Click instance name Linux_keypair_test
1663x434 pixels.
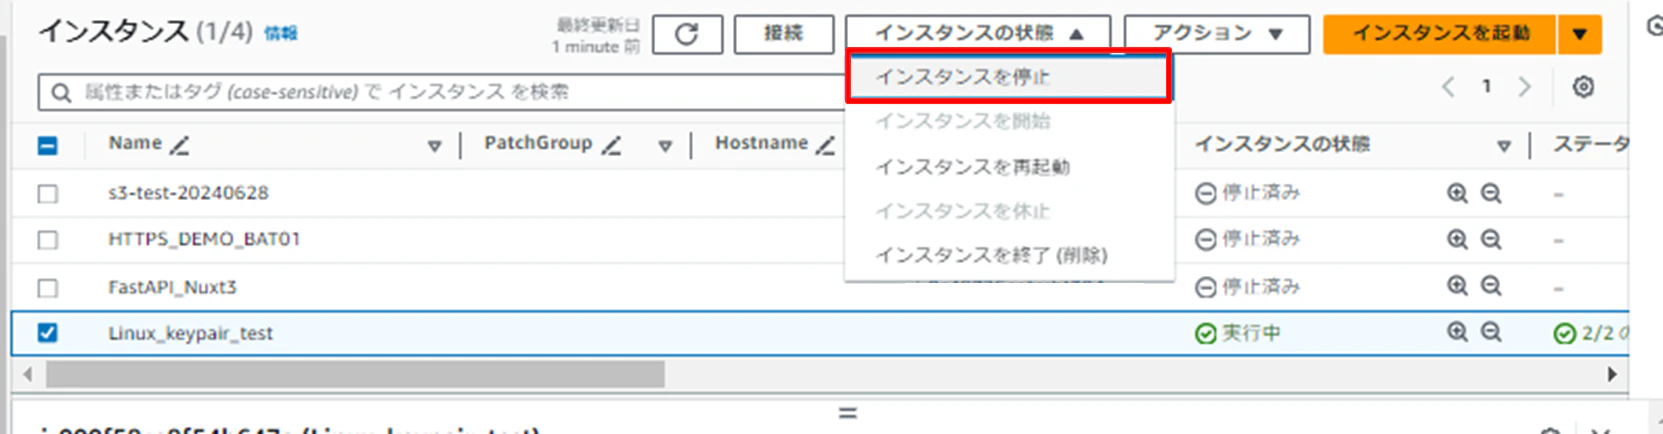190,333
